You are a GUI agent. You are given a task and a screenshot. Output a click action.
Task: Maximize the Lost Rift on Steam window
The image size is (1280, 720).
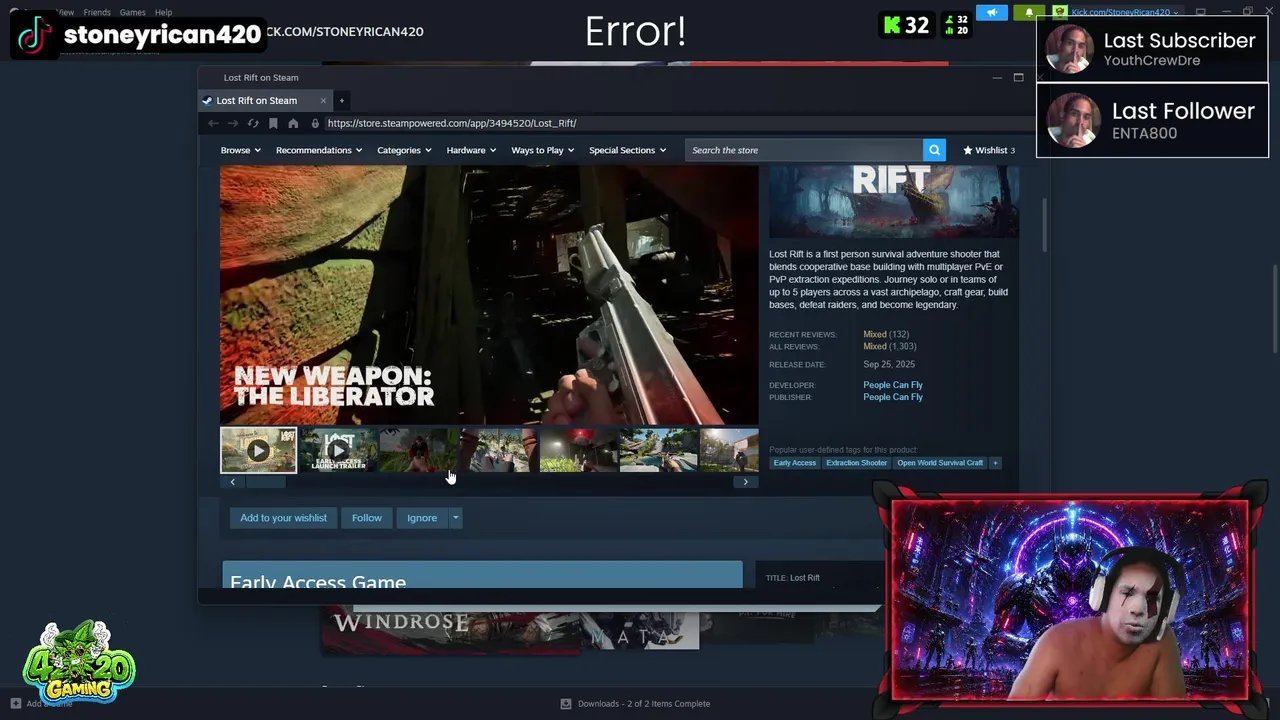(1018, 77)
